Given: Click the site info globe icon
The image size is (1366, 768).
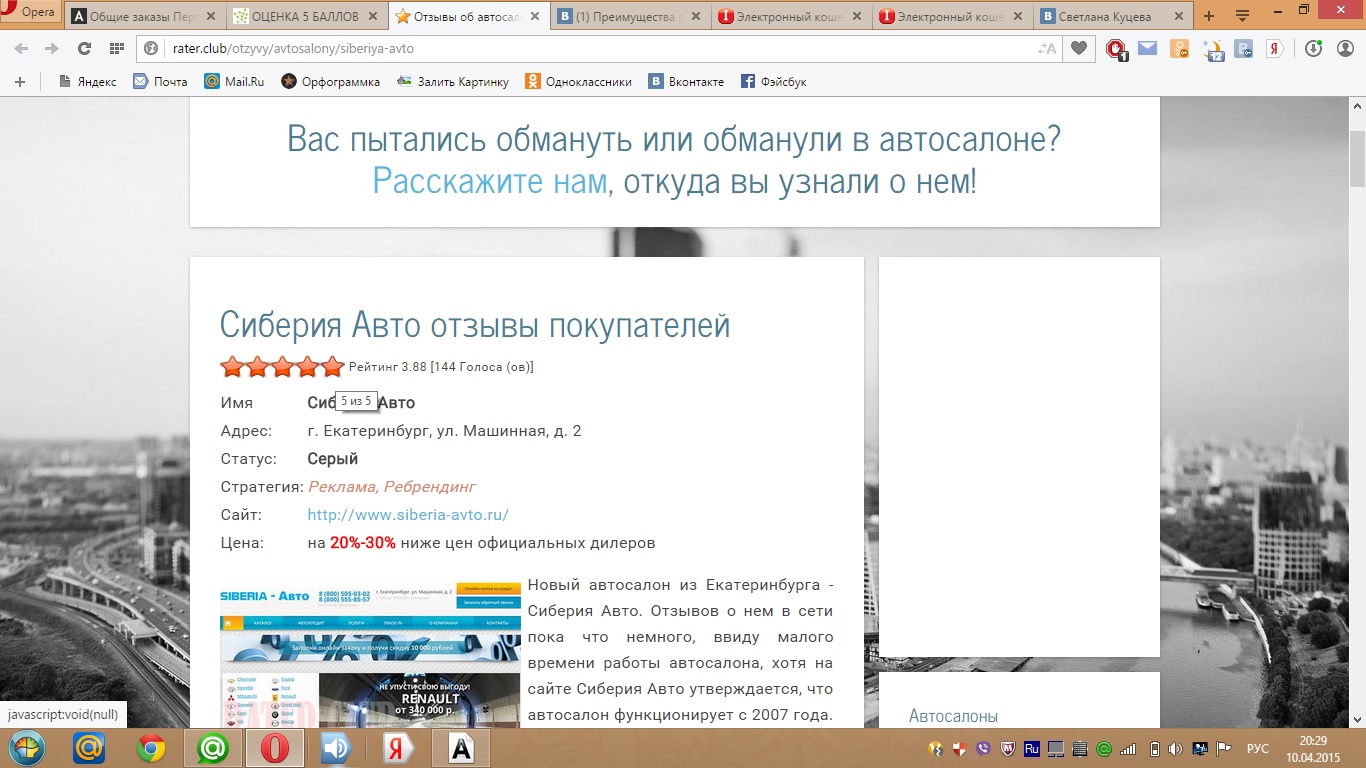Looking at the screenshot, I should coord(153,48).
